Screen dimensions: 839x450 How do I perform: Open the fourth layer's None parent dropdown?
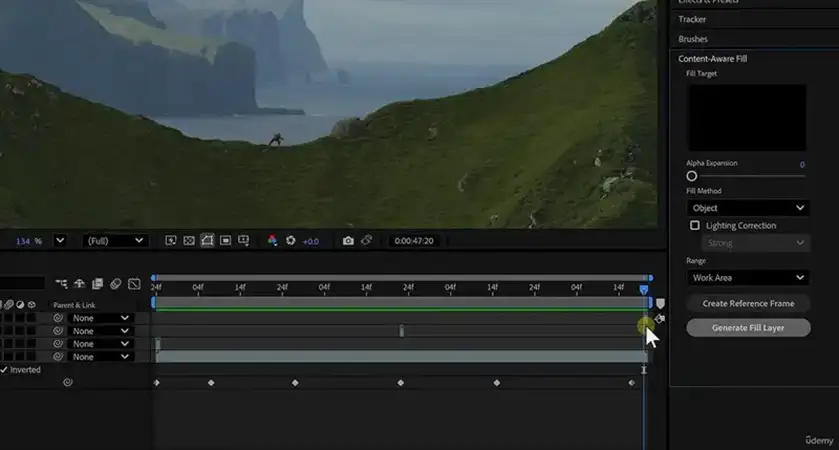(100, 356)
